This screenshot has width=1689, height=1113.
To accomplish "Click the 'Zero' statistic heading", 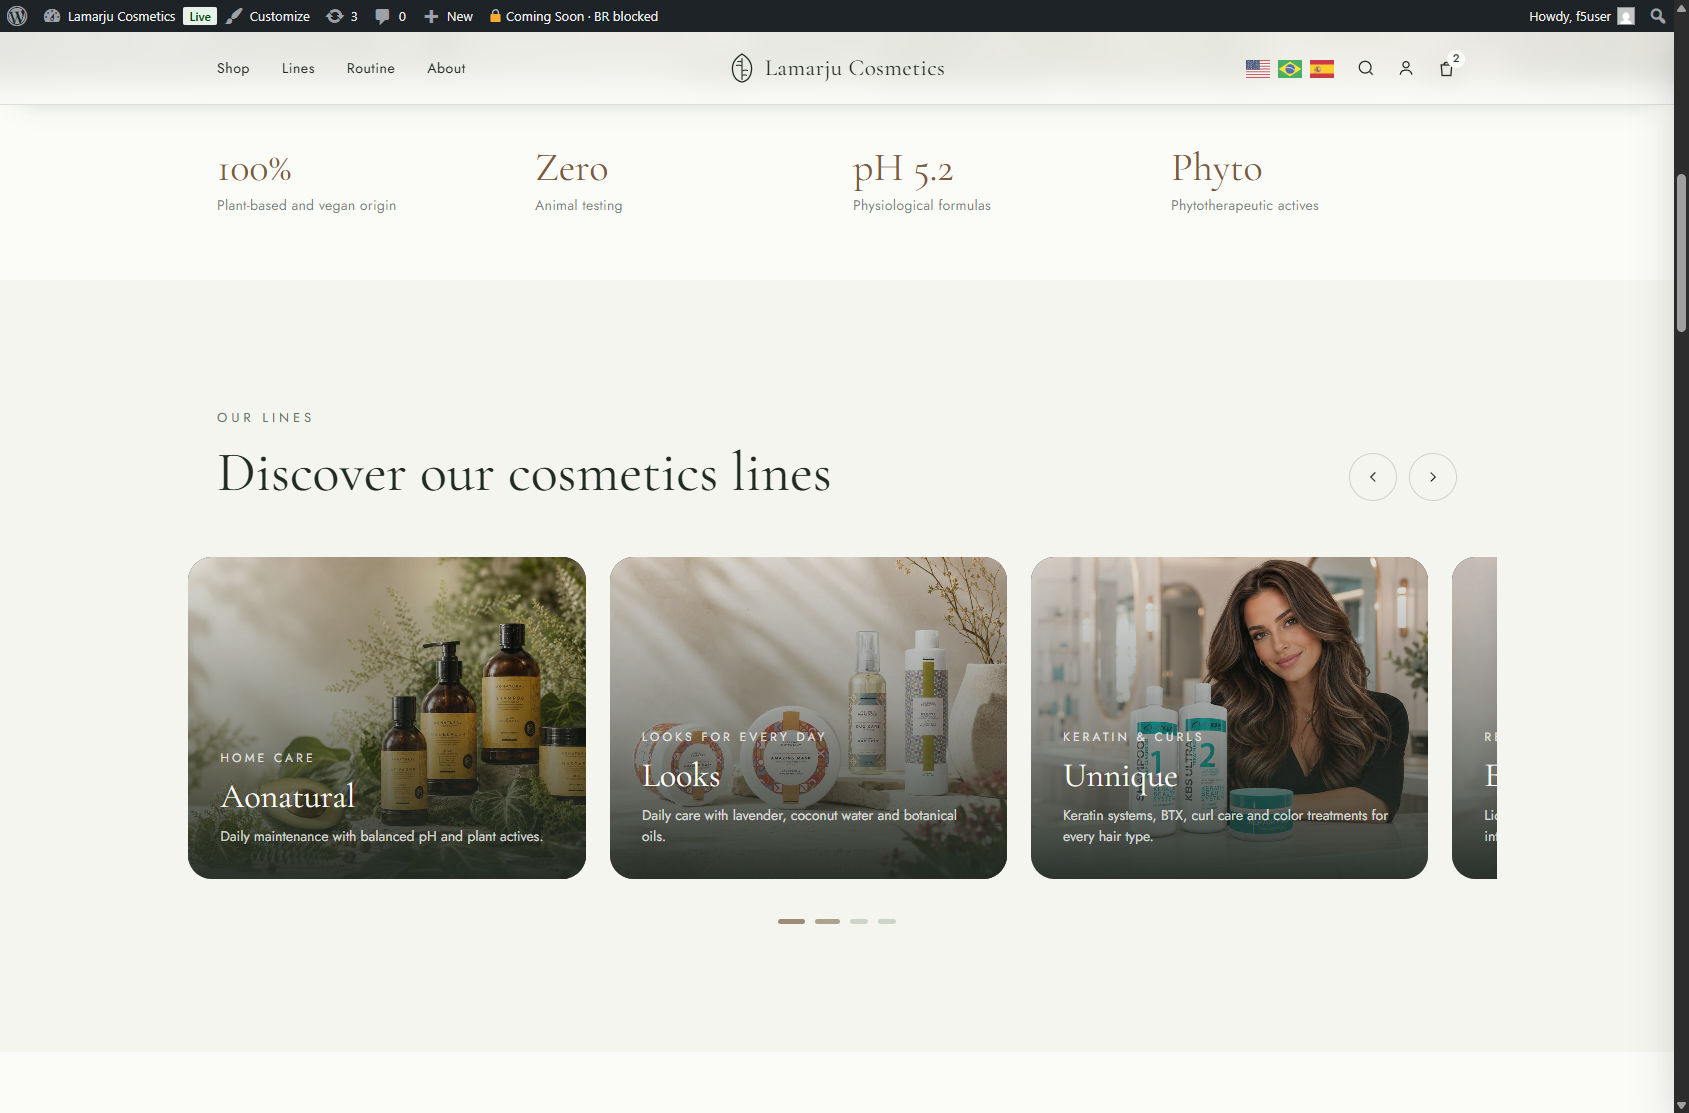I will coord(571,168).
